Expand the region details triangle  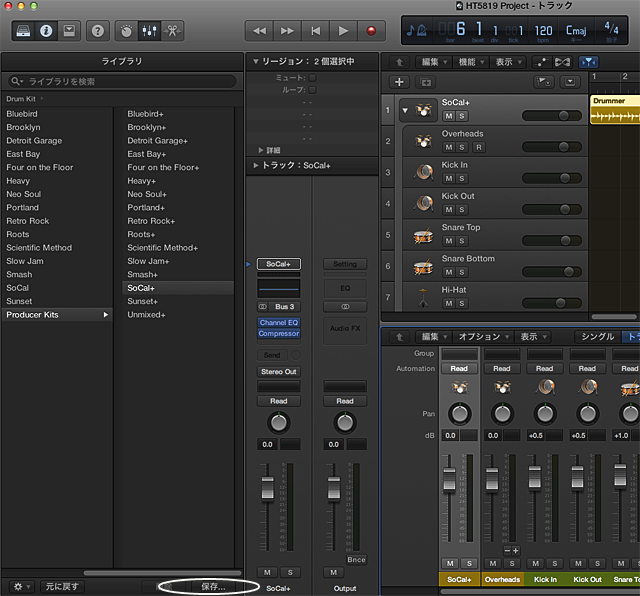tap(260, 150)
